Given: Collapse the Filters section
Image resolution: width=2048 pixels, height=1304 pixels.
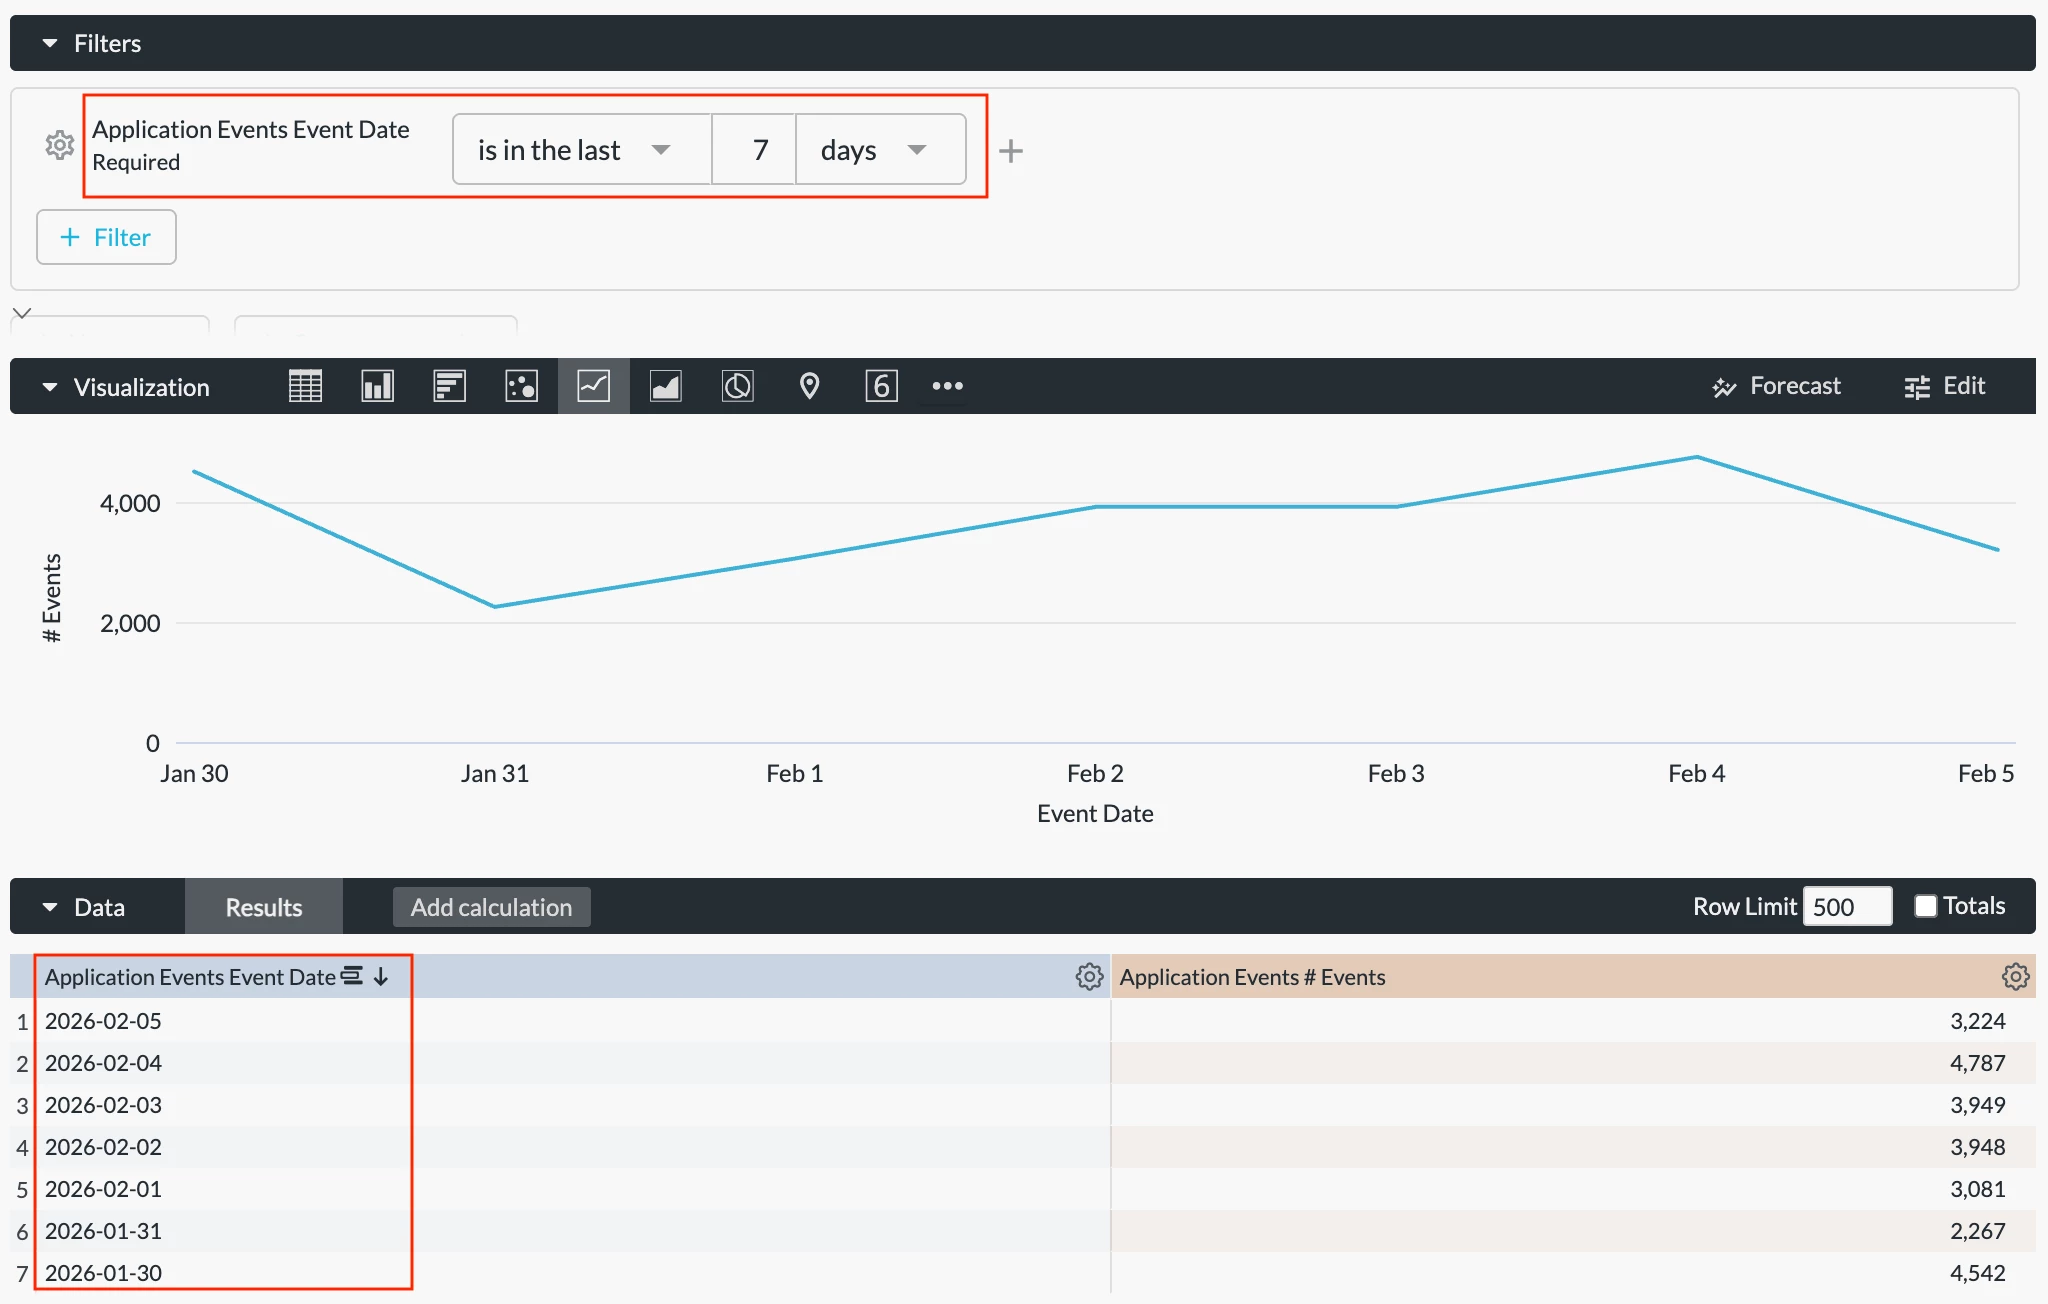Looking at the screenshot, I should tap(50, 43).
